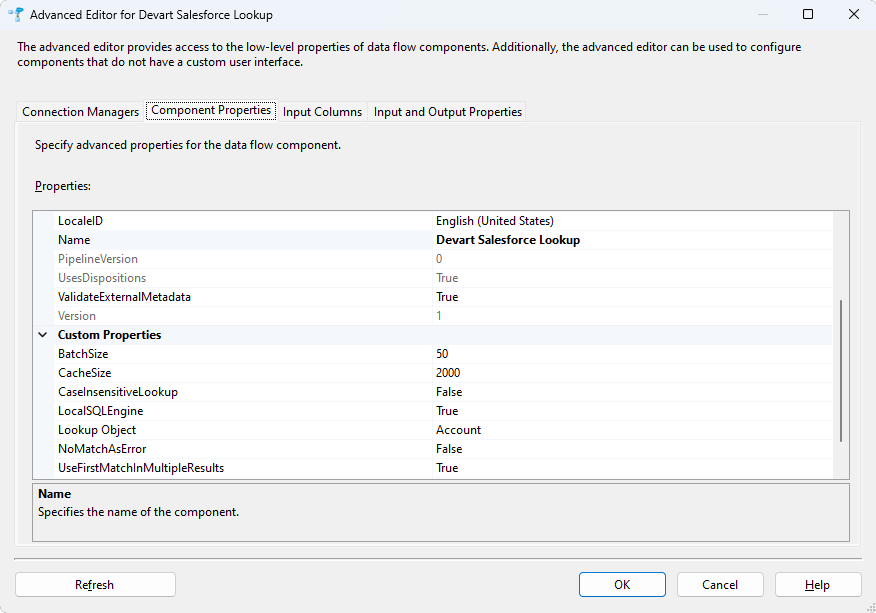Click the UseFirstMatchInMultipleResults property row
Viewport: 876px width, 613px height.
click(x=140, y=468)
